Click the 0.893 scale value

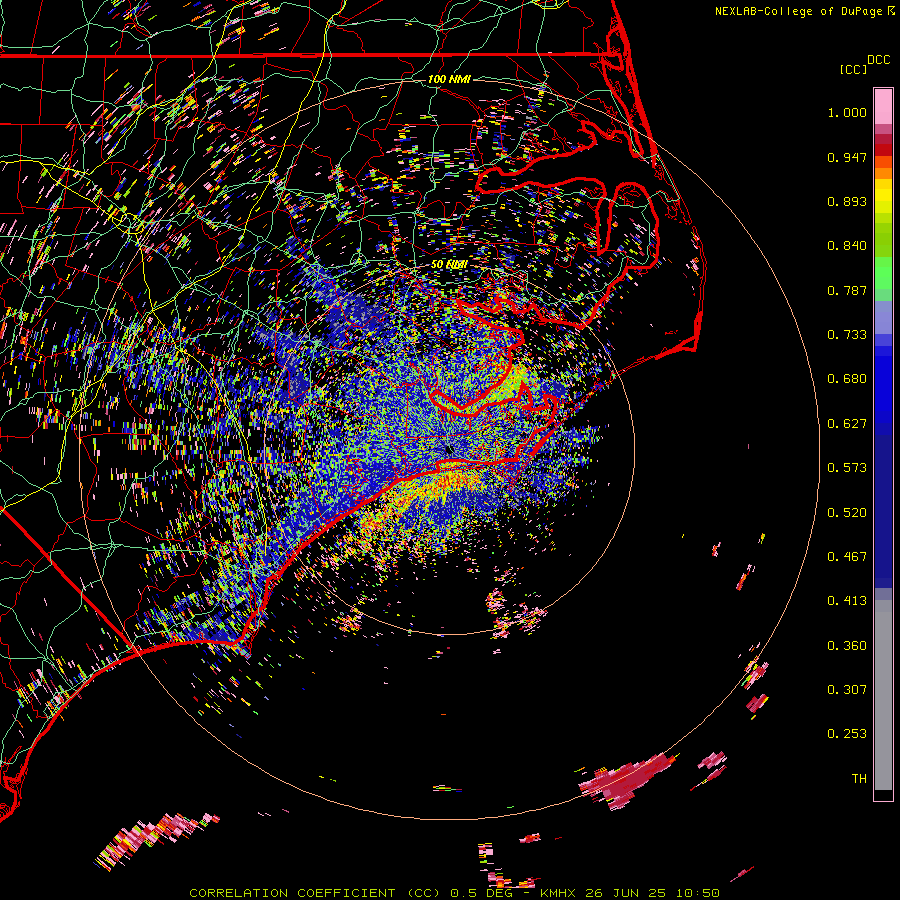point(847,201)
